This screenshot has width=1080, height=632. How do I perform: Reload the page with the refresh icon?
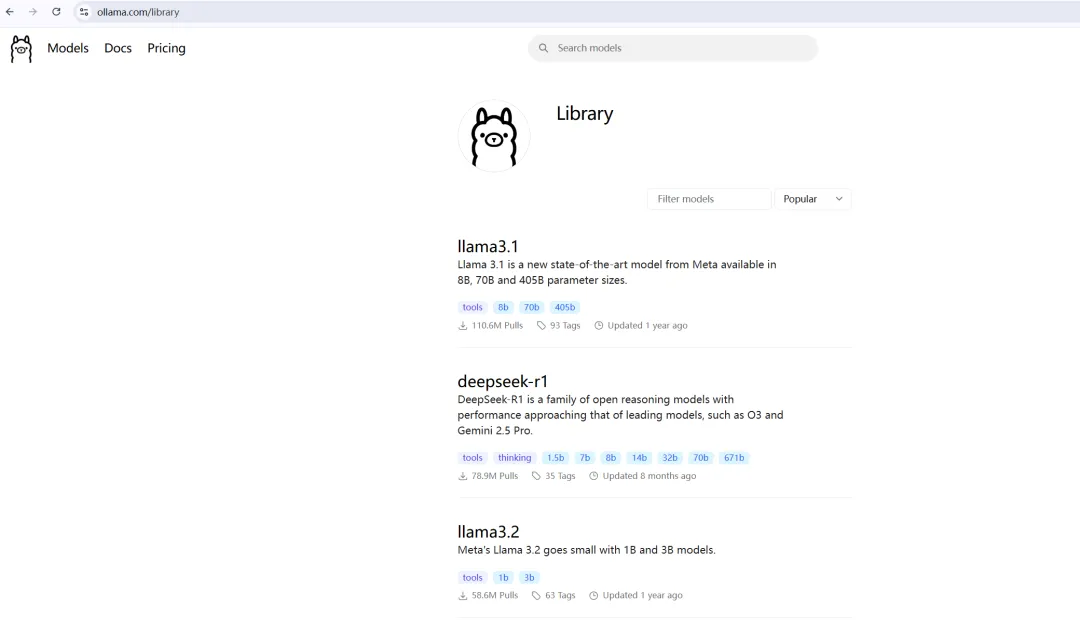click(56, 12)
